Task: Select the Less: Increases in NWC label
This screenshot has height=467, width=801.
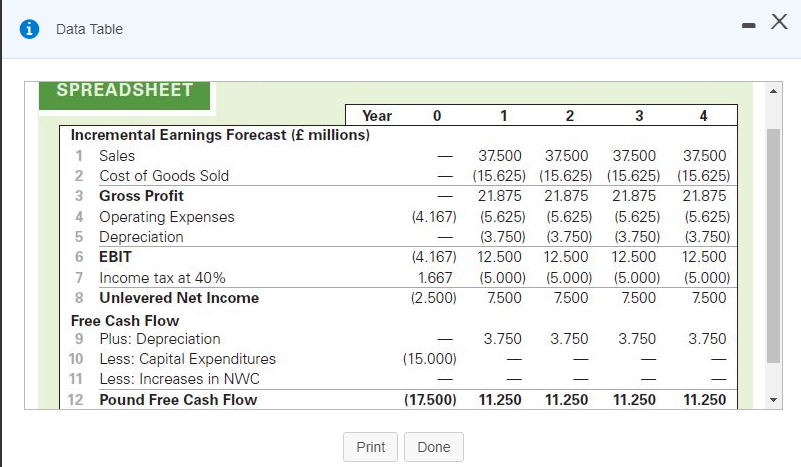Action: coord(179,379)
